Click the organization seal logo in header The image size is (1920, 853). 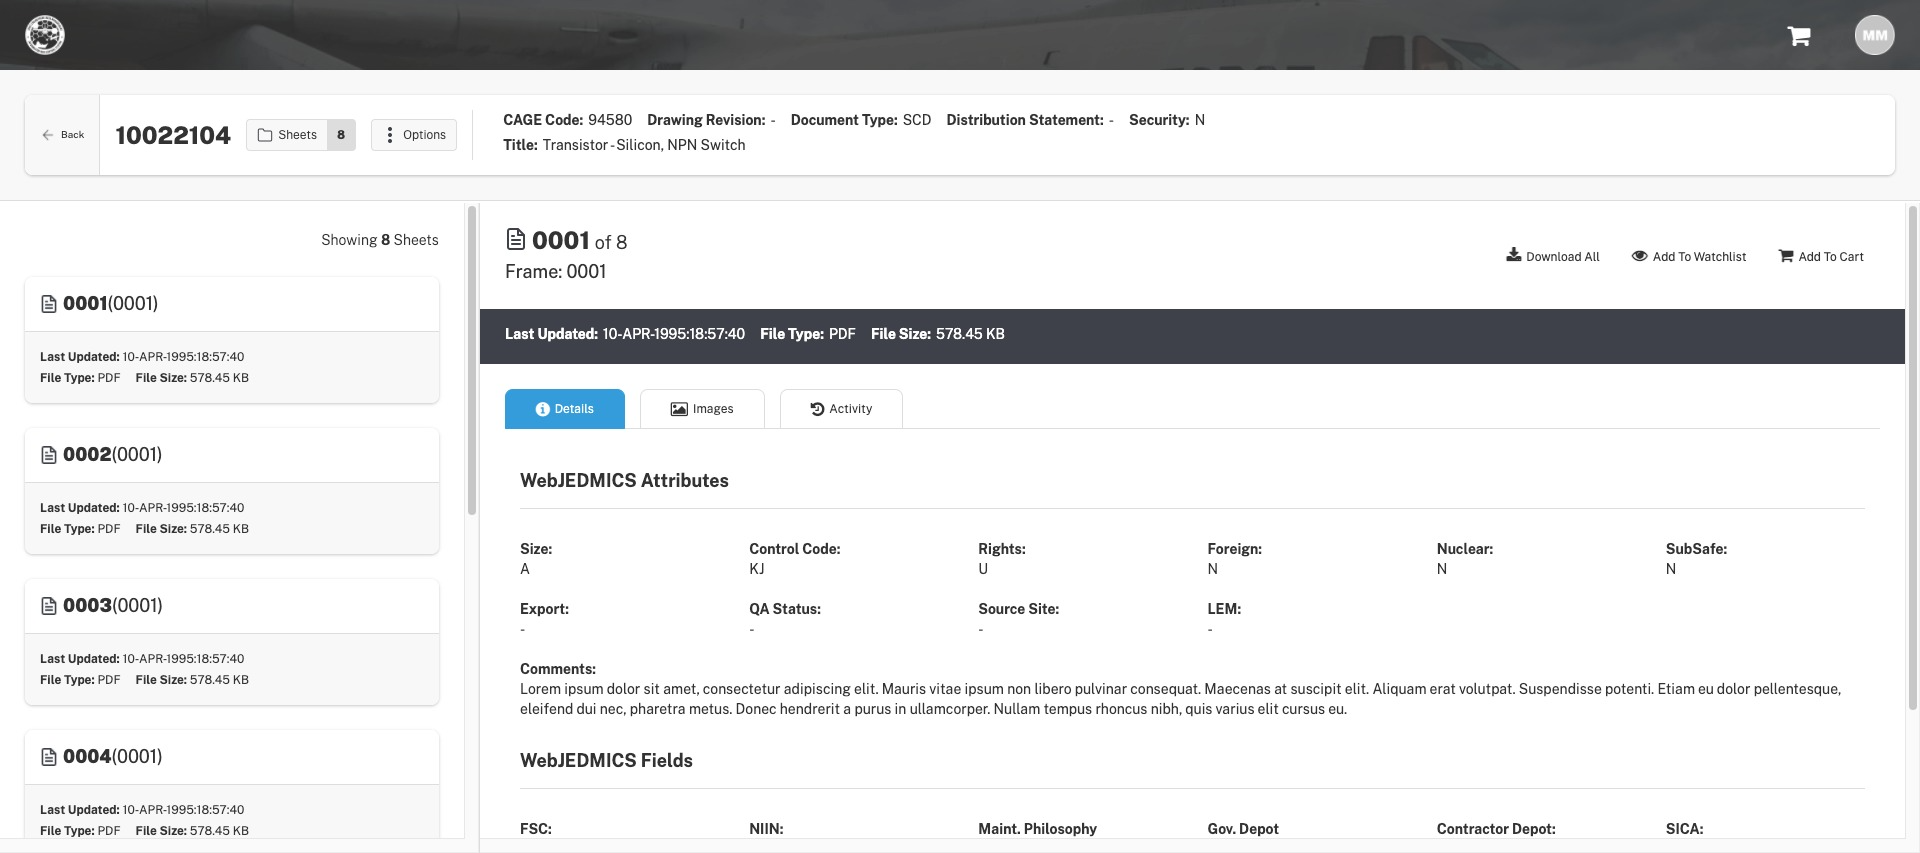(45, 35)
